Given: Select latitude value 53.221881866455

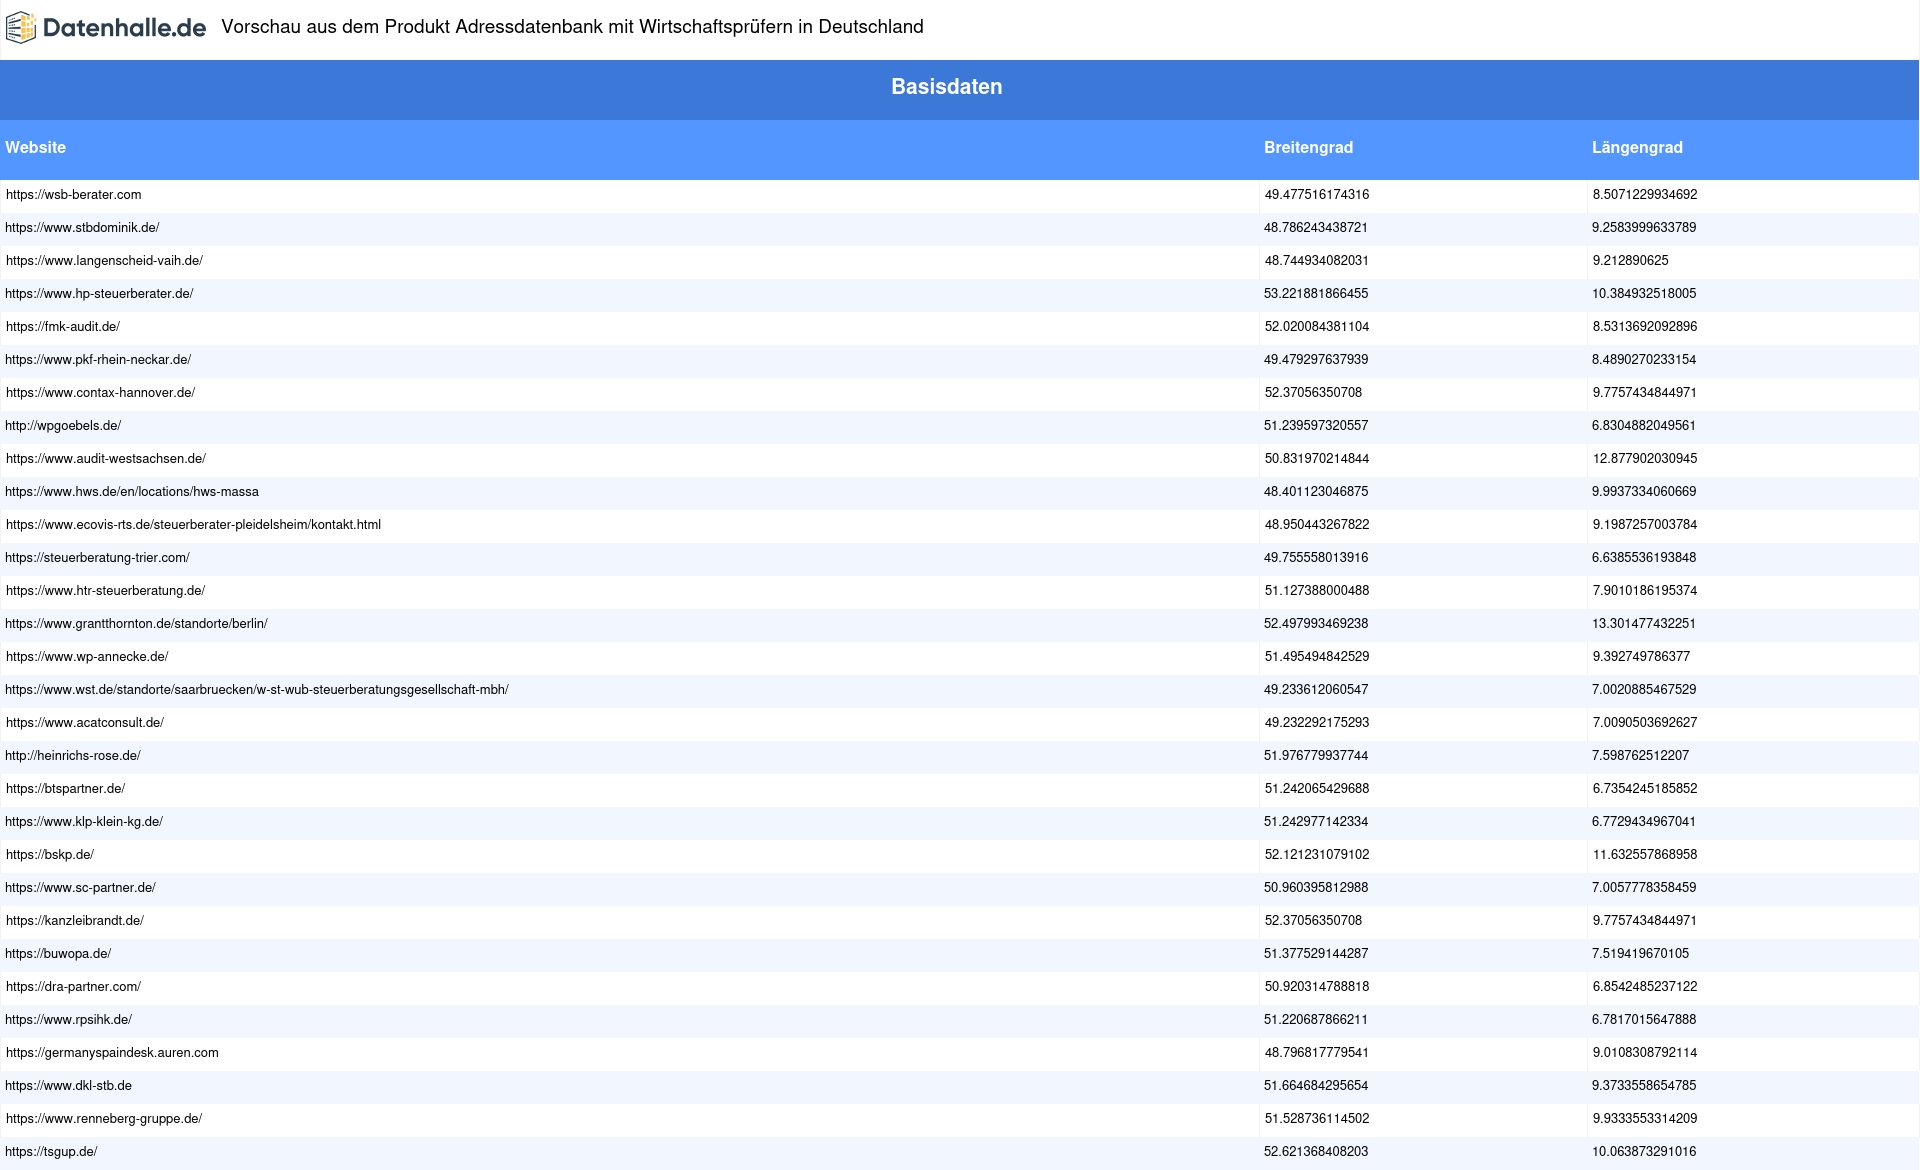Looking at the screenshot, I should 1316,294.
